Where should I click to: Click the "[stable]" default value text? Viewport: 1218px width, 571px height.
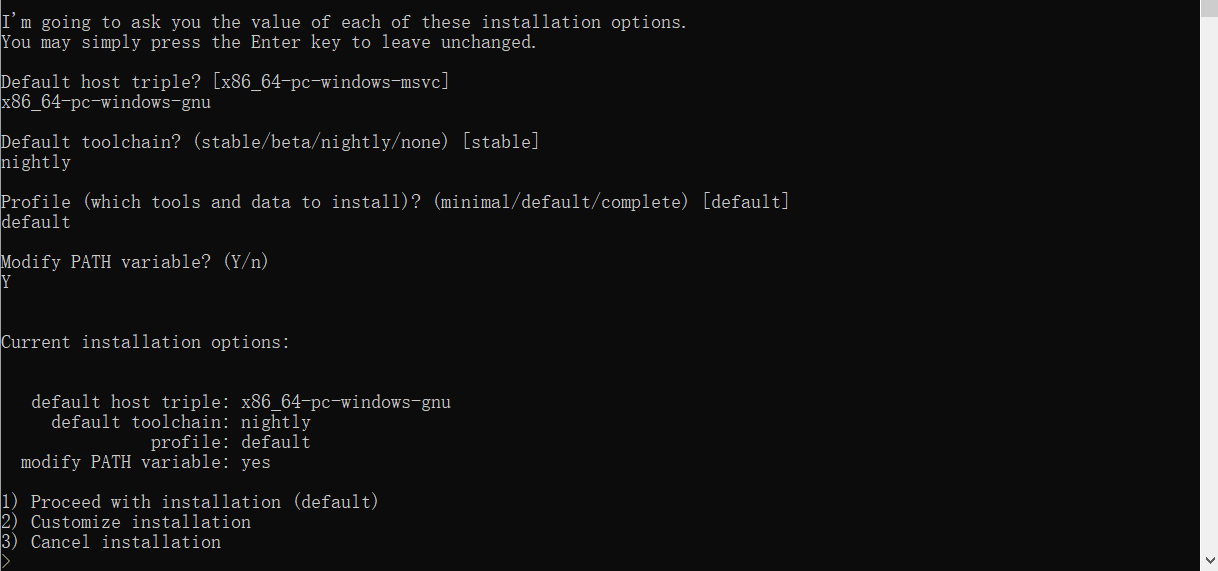point(500,142)
